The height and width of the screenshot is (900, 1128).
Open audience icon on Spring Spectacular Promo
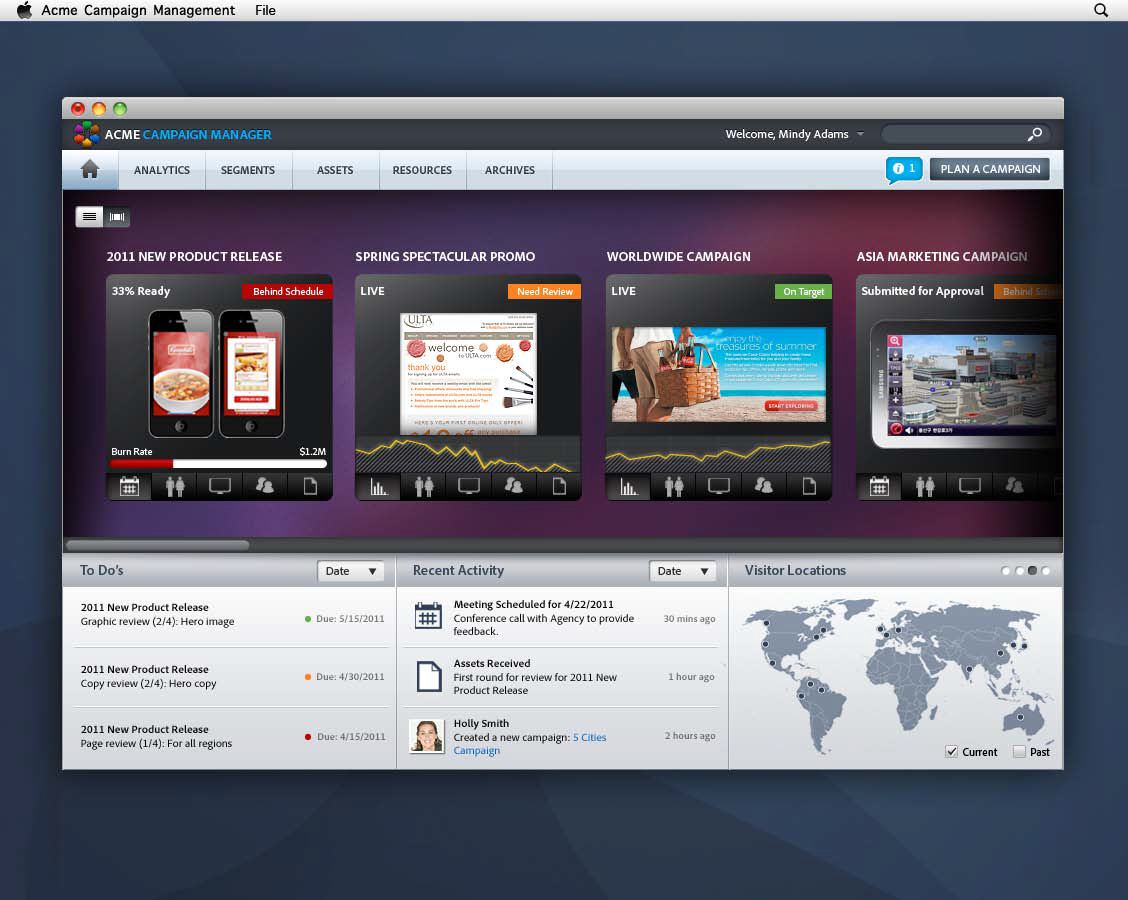(x=424, y=487)
